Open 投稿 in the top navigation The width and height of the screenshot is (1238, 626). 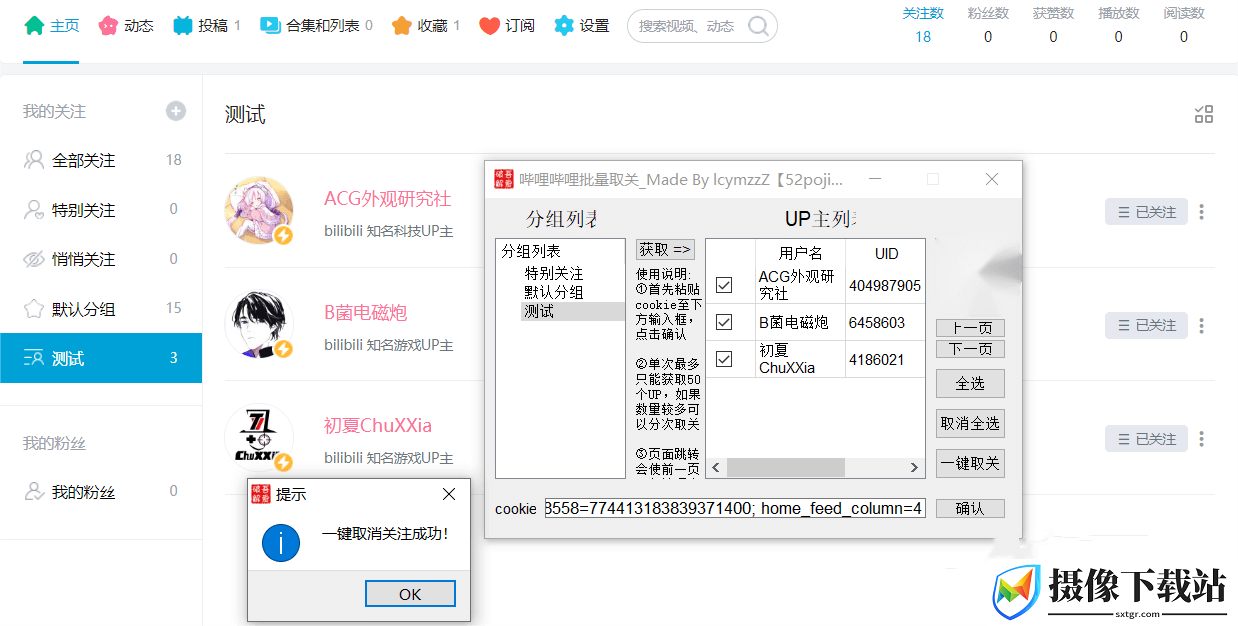207,26
